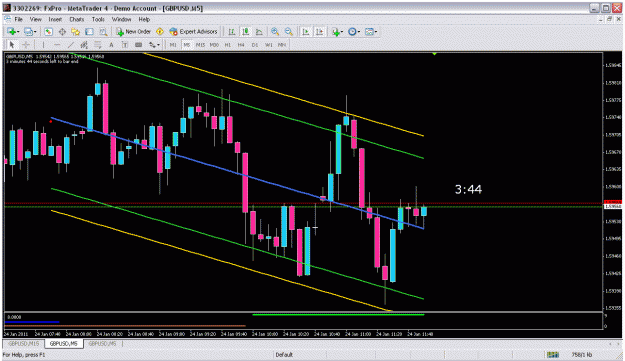Screen dimensions: 625x361
Task: Select the Fibonacci retracement tool
Action: click(x=98, y=45)
